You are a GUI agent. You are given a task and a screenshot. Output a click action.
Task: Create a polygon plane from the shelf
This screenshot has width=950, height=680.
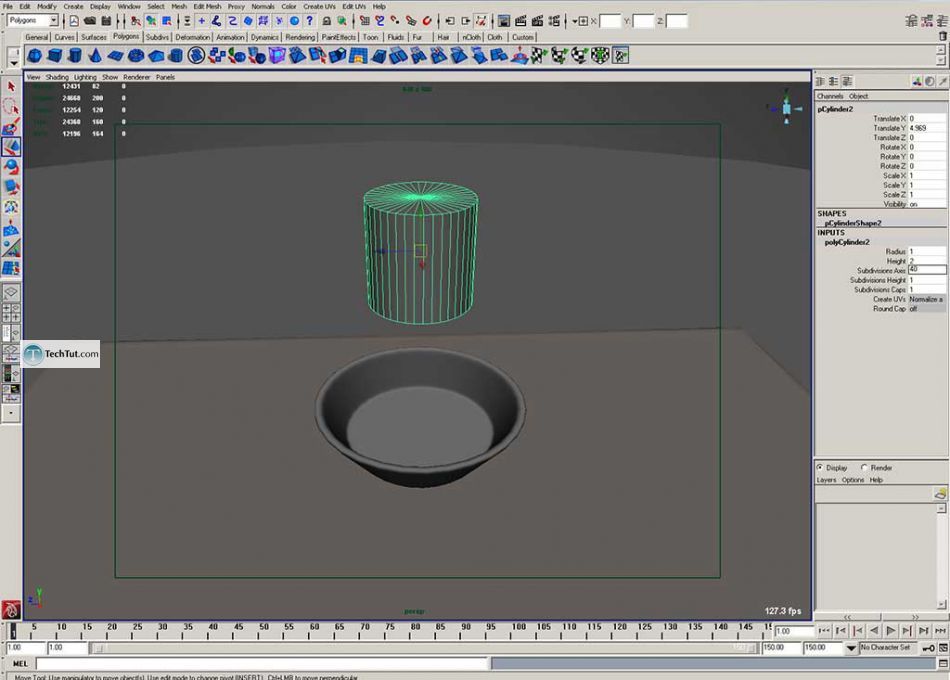(115, 56)
